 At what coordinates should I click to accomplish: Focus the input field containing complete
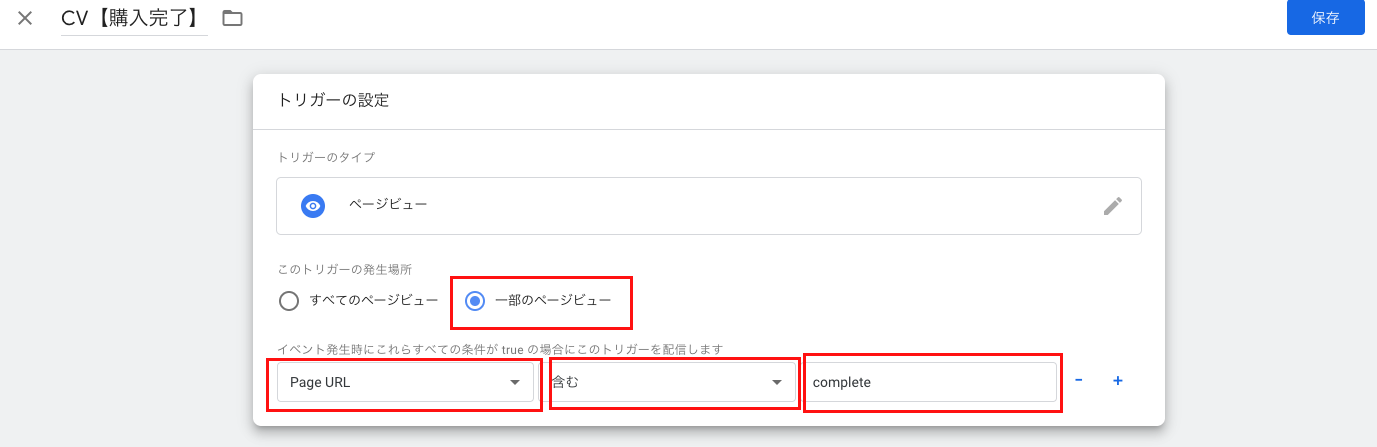(930, 382)
